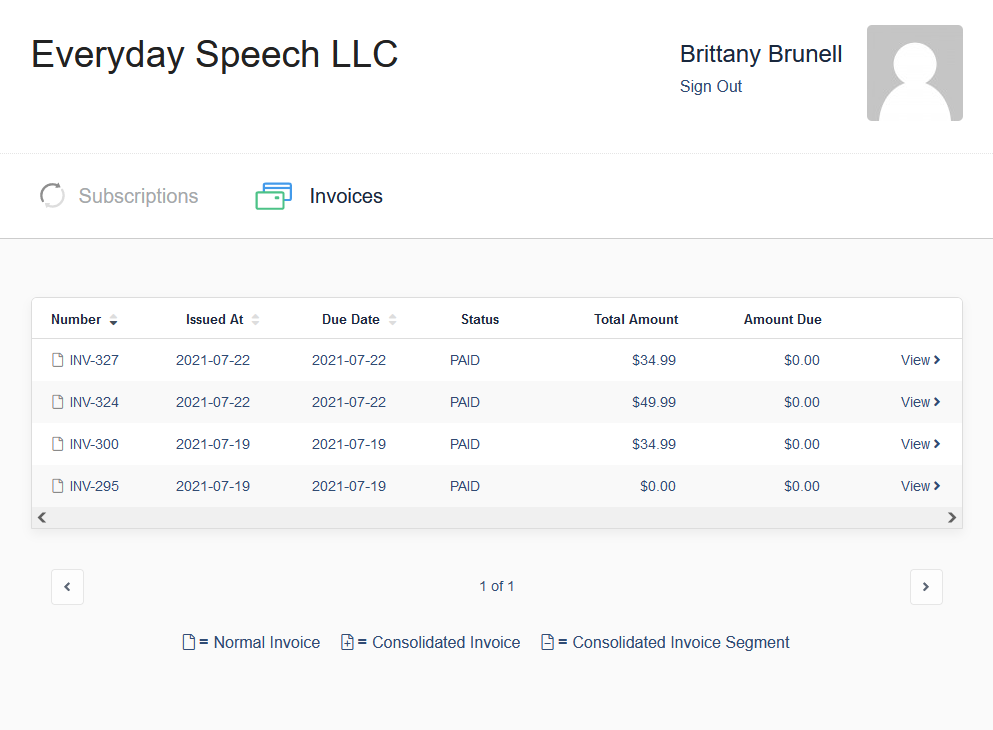
Task: Click the Consolidated Invoice legend icon
Action: coord(347,642)
